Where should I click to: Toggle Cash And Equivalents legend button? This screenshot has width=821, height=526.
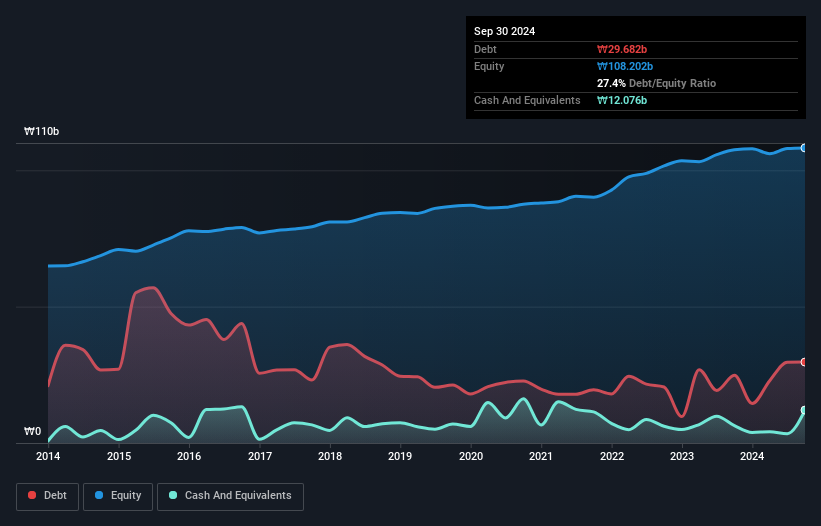[230, 496]
